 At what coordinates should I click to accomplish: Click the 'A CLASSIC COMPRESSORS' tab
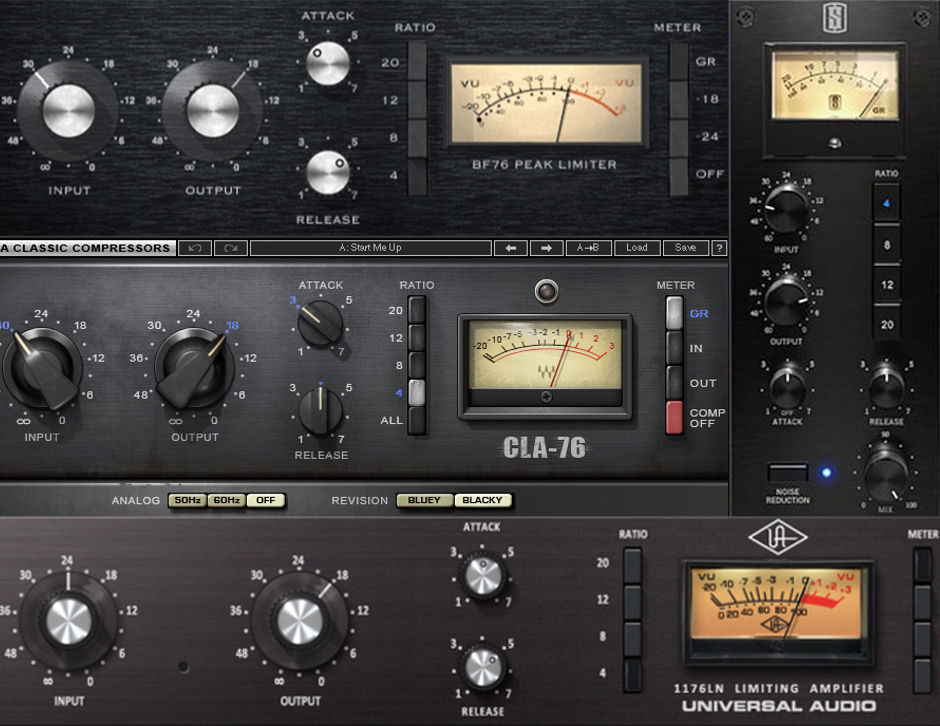point(85,247)
